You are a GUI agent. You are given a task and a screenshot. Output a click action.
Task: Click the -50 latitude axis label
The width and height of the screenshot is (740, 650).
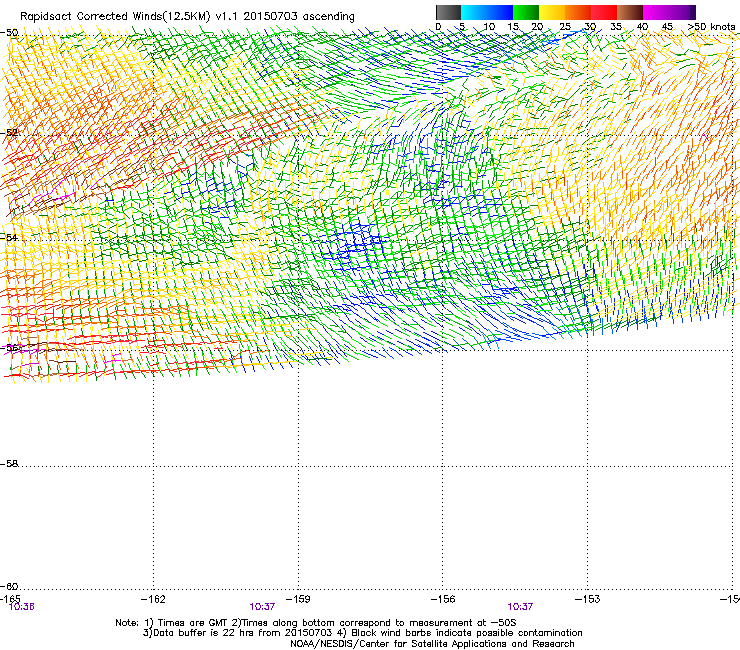[9, 33]
